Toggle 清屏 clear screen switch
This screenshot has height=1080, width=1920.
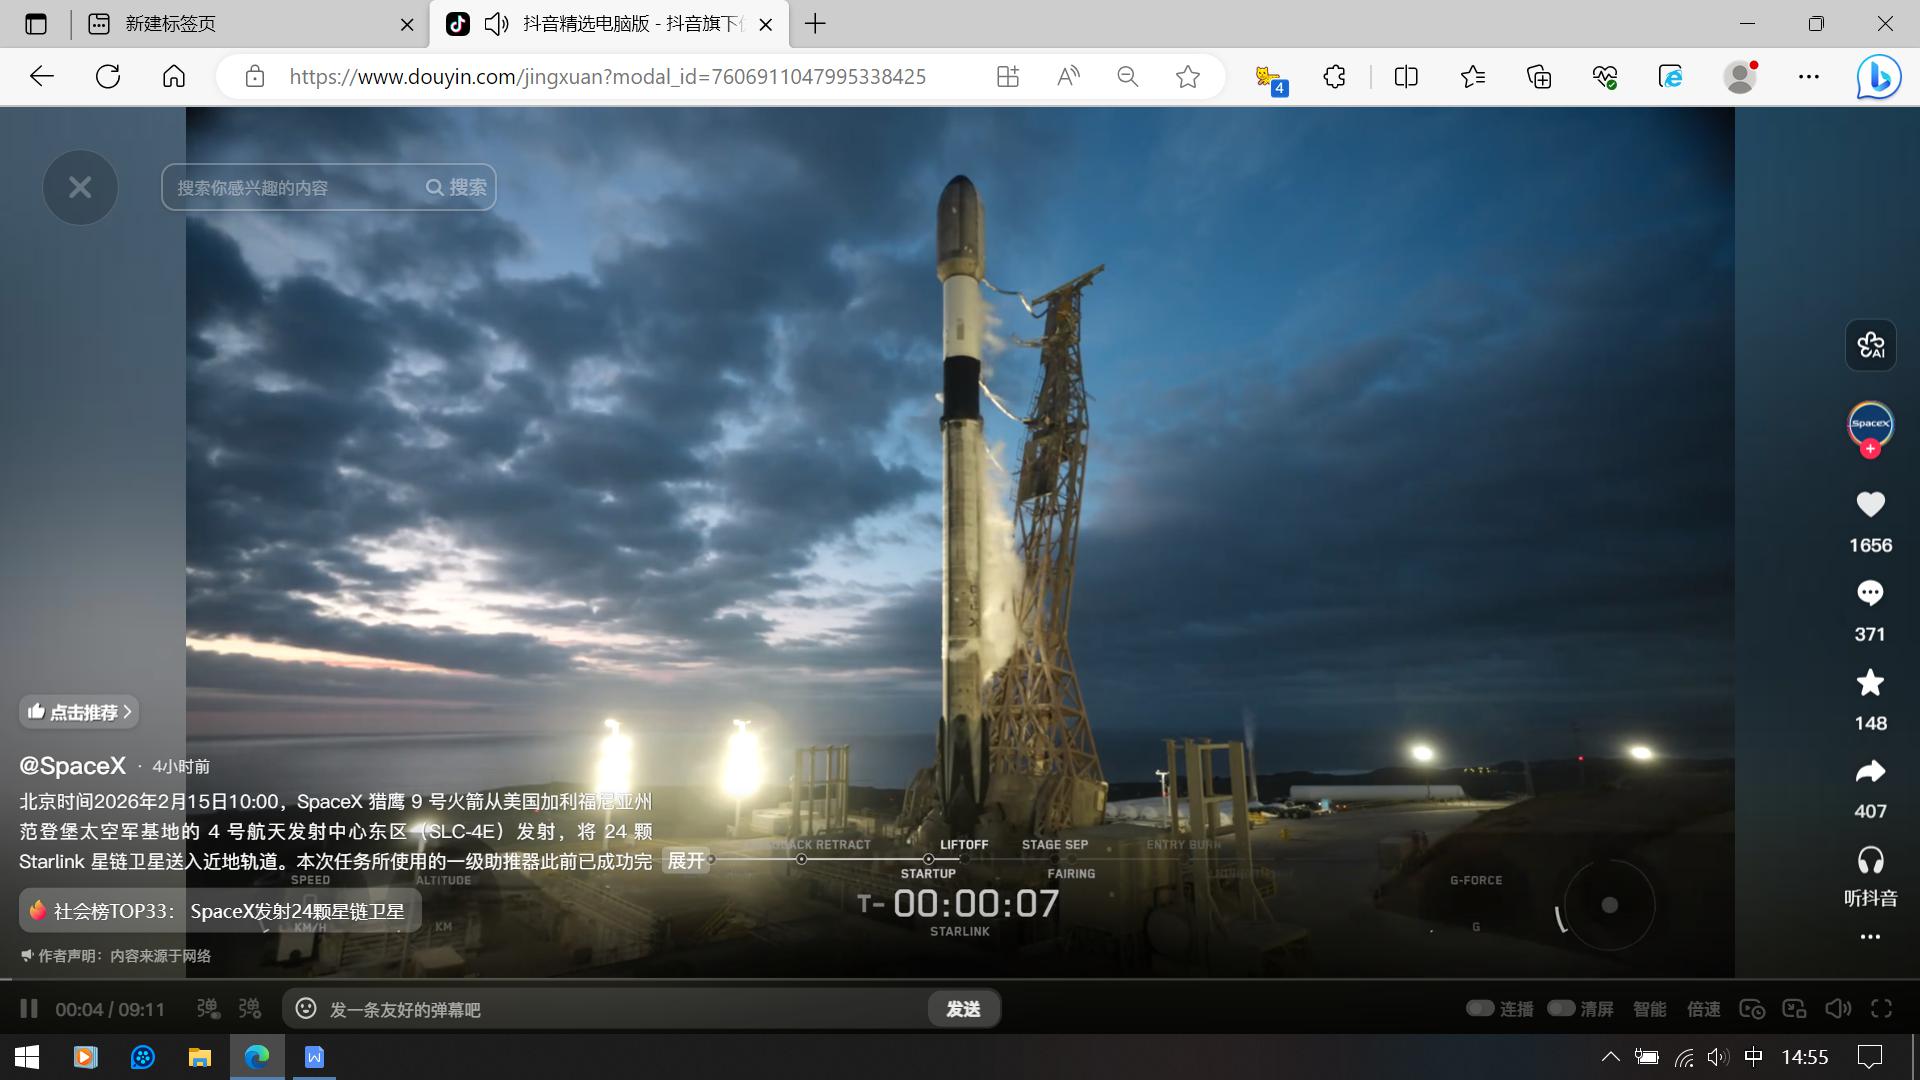(x=1562, y=1008)
